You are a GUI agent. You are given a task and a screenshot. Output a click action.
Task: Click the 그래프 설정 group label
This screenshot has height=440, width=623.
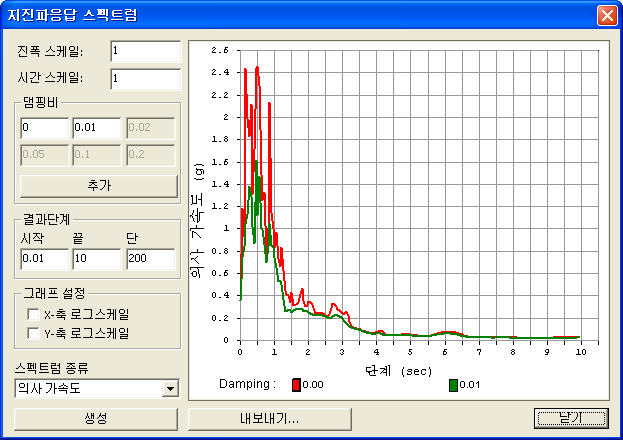54,293
